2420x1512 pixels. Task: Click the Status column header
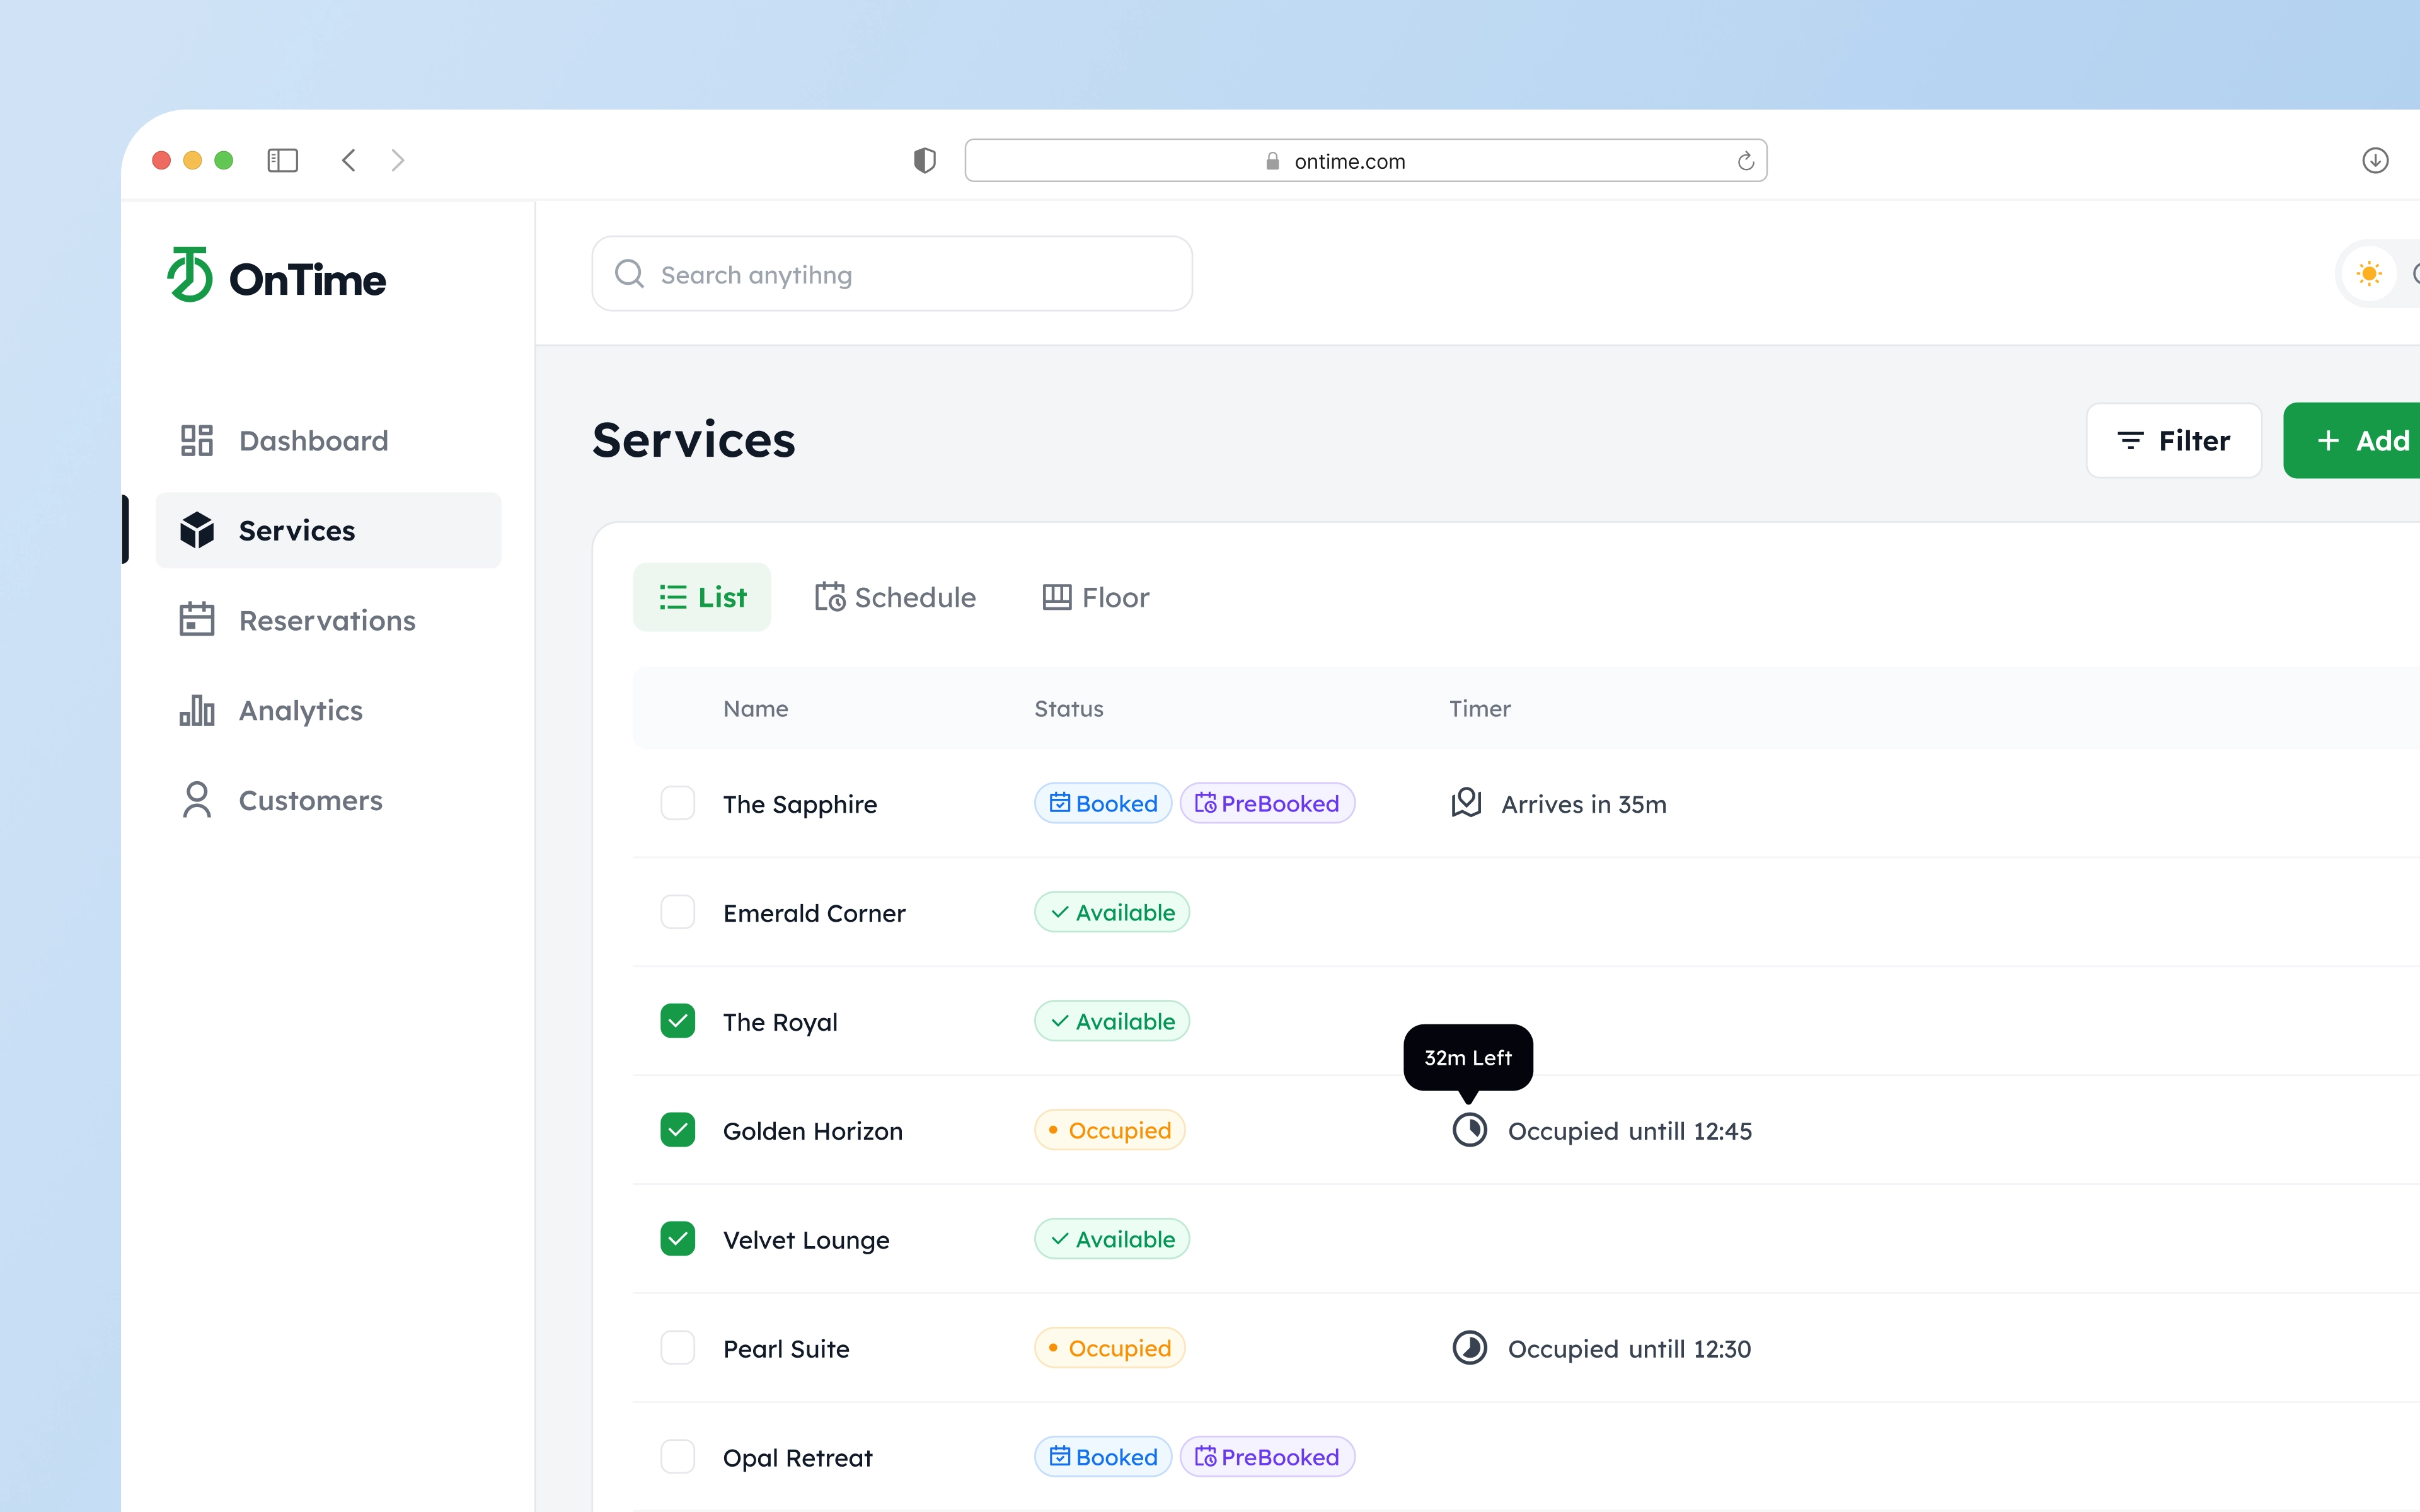coord(1069,708)
